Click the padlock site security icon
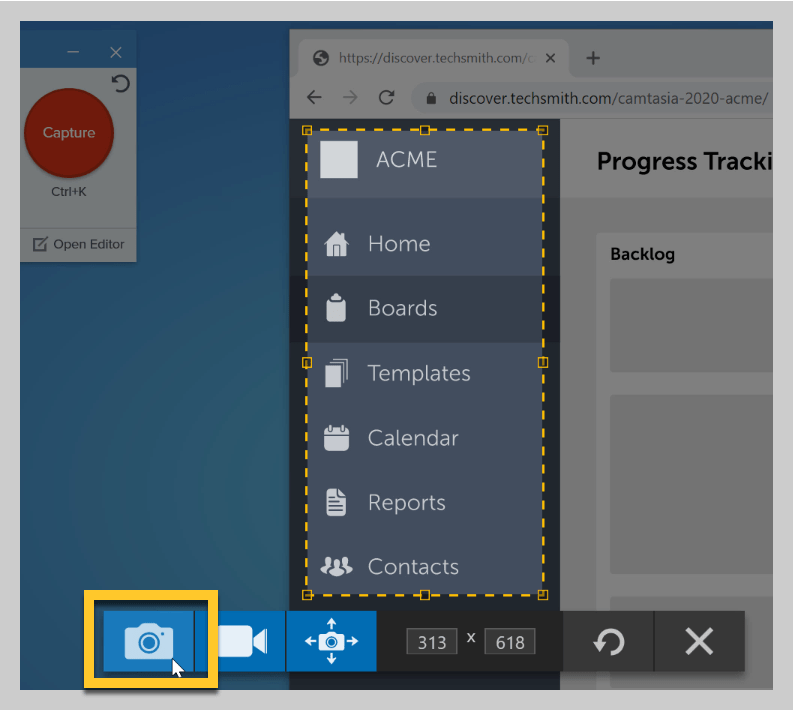Image resolution: width=794 pixels, height=710 pixels. point(431,98)
